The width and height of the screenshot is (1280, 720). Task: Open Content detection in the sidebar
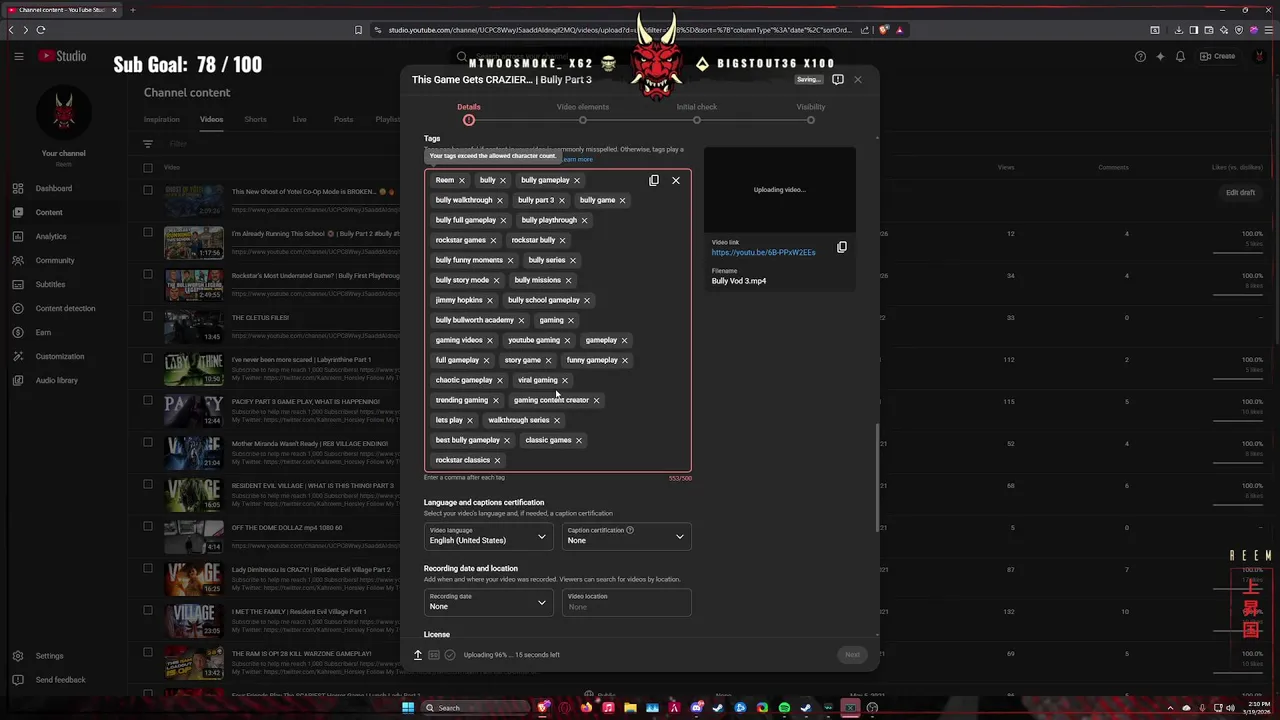coord(64,308)
